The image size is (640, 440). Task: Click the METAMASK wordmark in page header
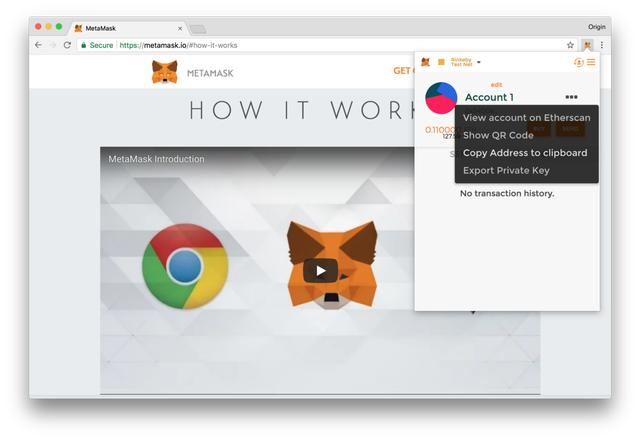click(x=210, y=73)
